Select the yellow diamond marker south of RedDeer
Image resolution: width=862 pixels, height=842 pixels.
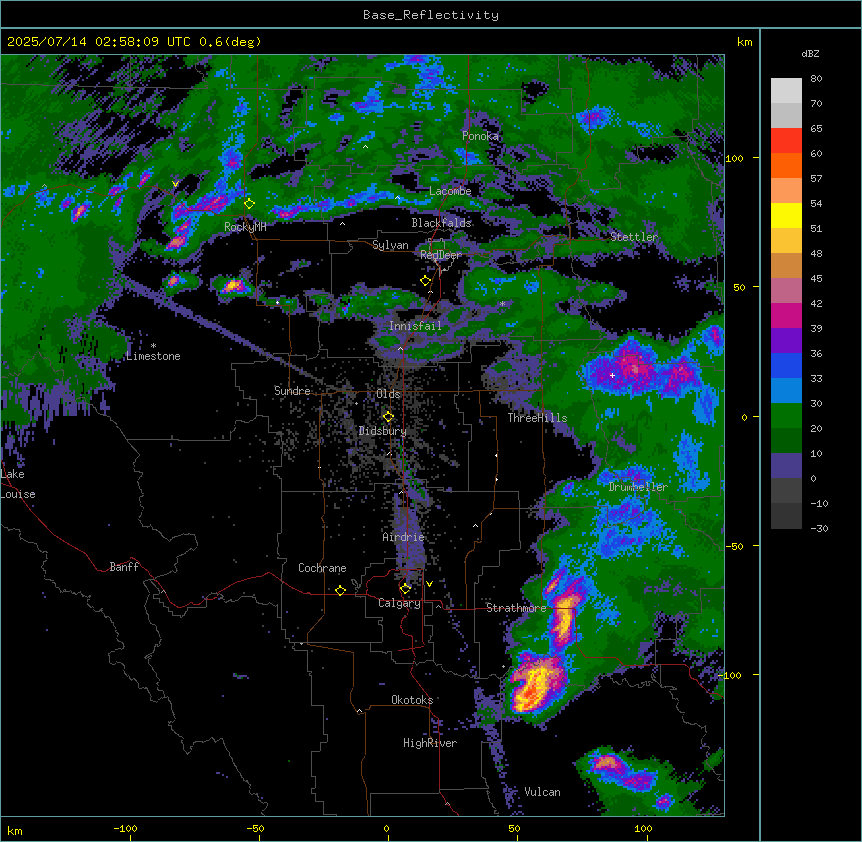click(426, 281)
